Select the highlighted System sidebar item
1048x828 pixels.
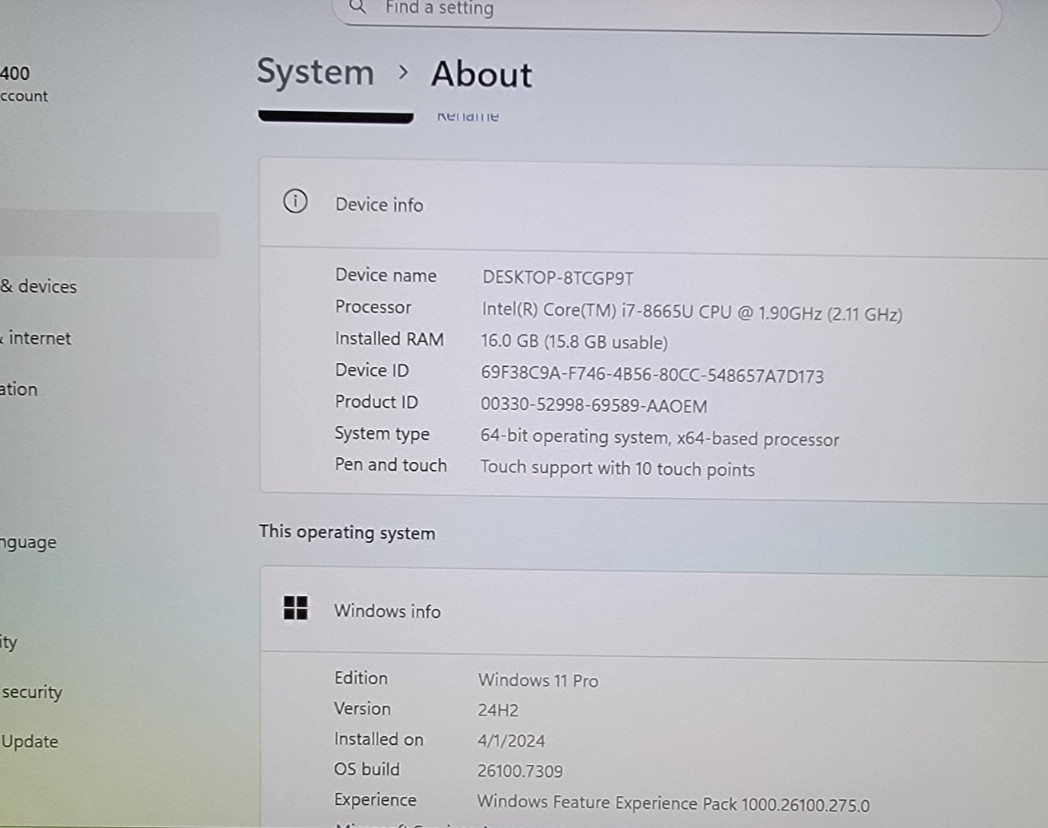coord(110,235)
